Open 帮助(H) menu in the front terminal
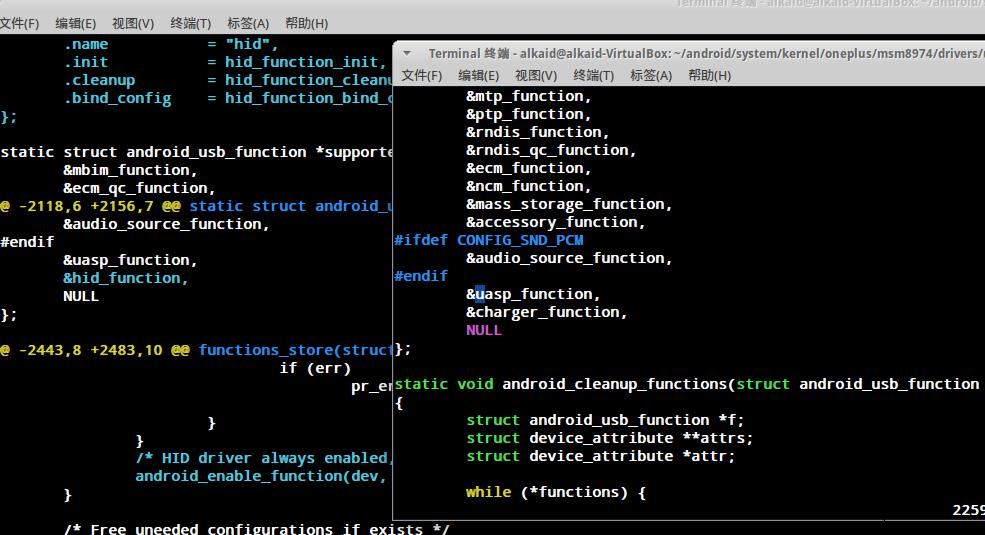The image size is (985, 535). pos(709,75)
